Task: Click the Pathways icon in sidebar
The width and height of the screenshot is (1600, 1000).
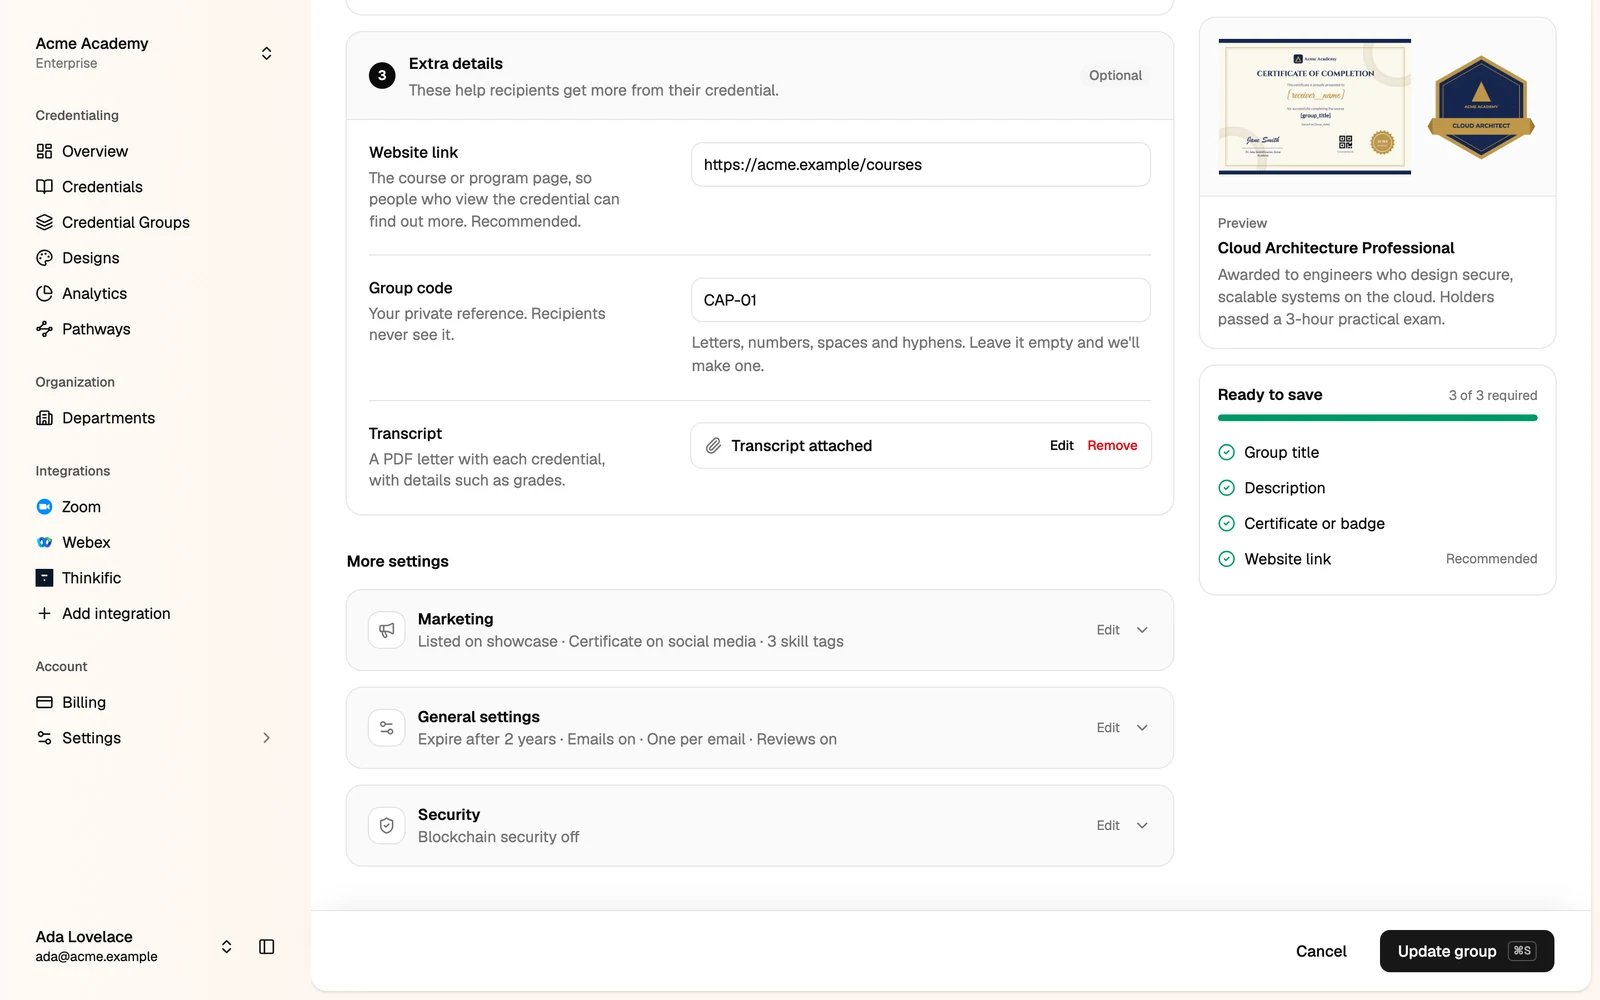Action: point(44,329)
